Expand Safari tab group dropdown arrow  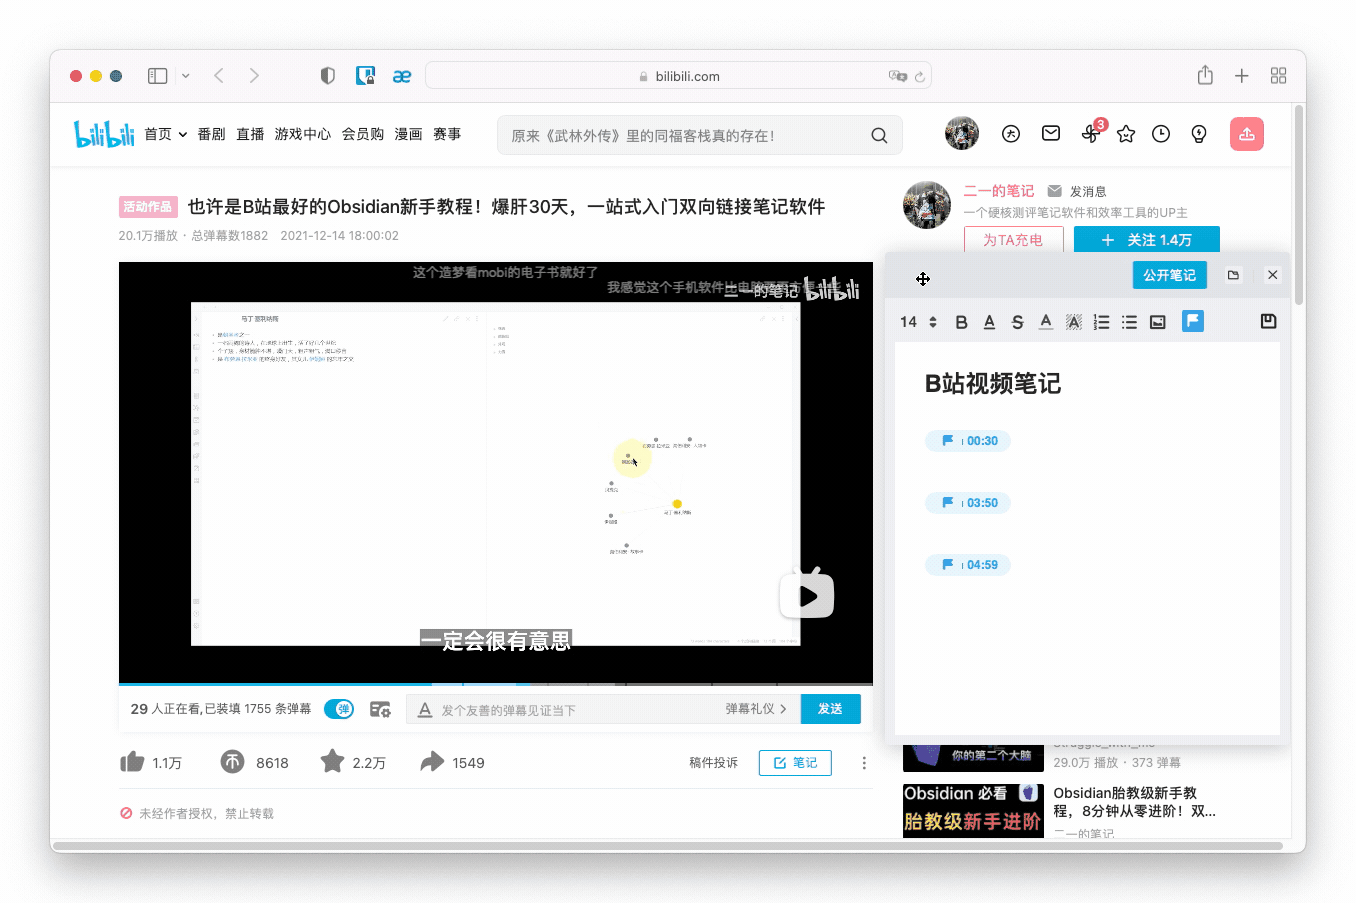pyautogui.click(x=185, y=76)
